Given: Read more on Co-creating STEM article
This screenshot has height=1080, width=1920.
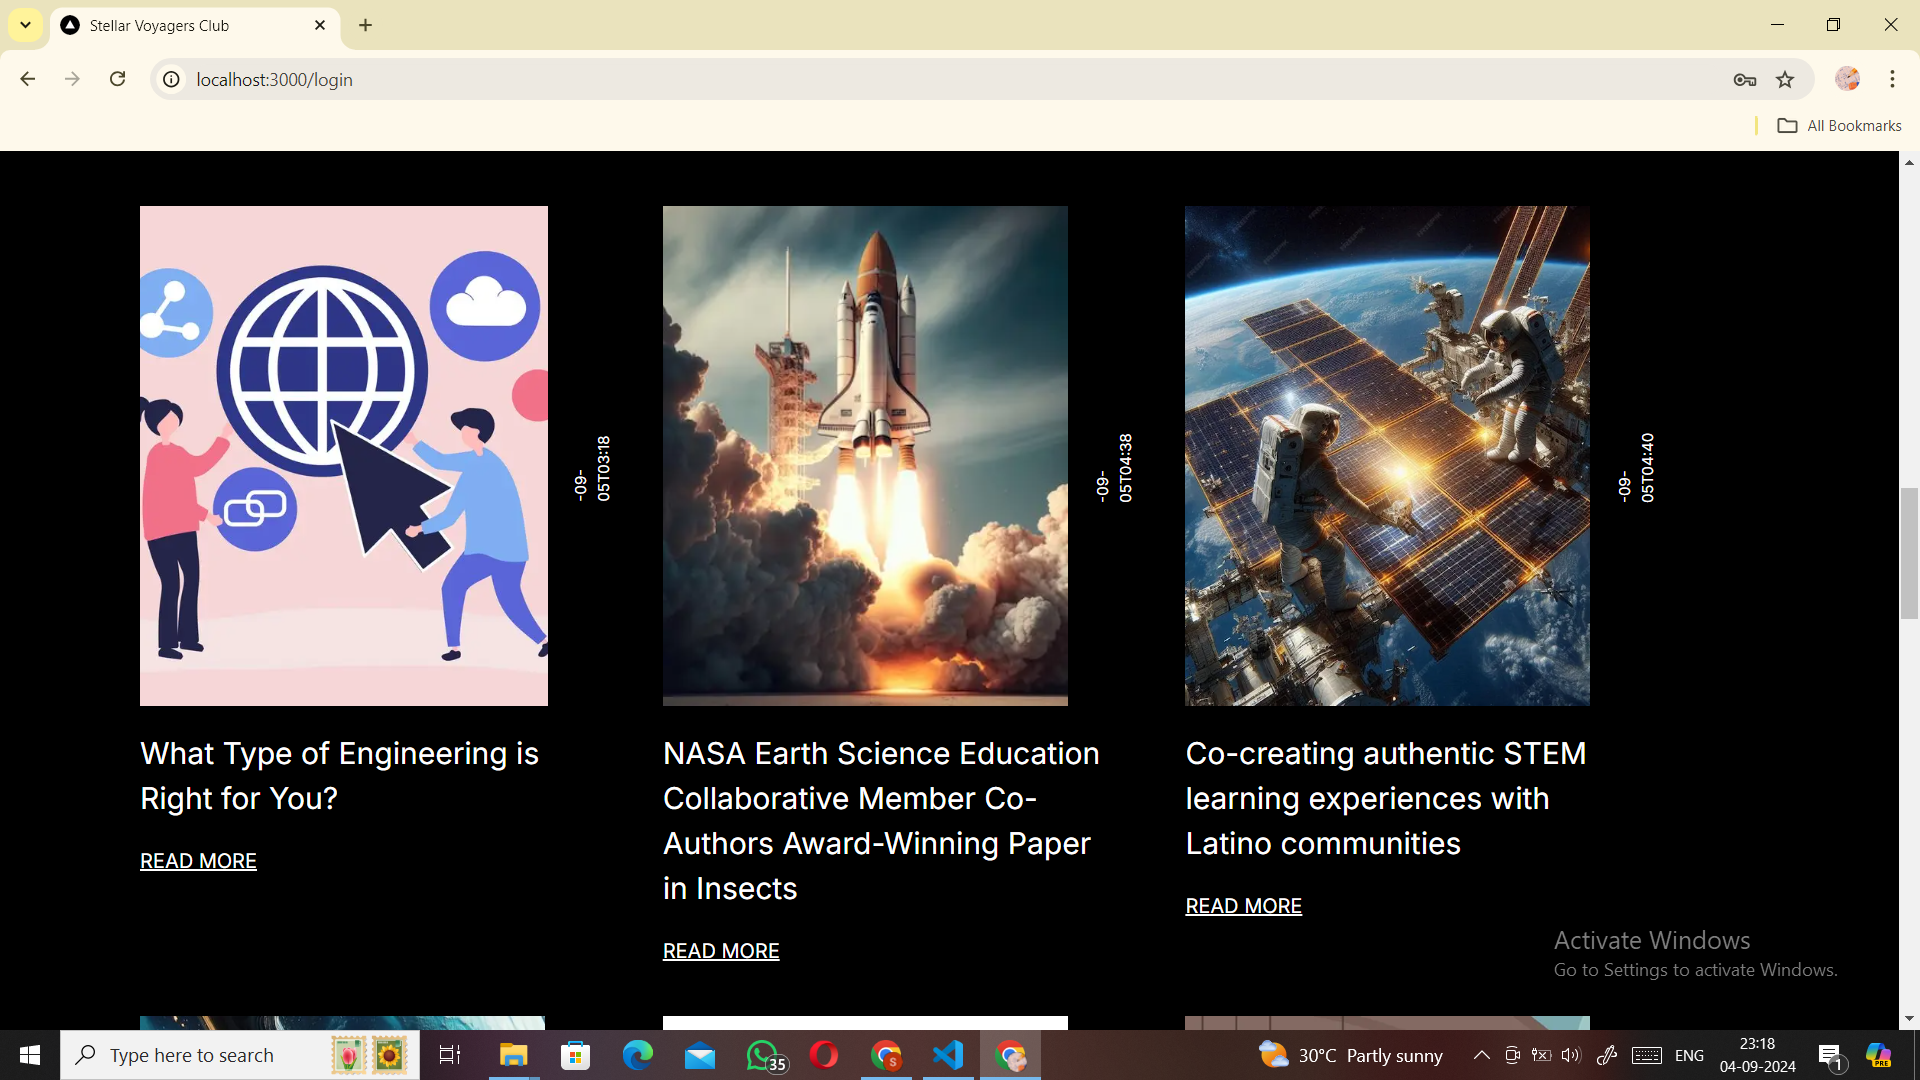Looking at the screenshot, I should tap(1243, 906).
